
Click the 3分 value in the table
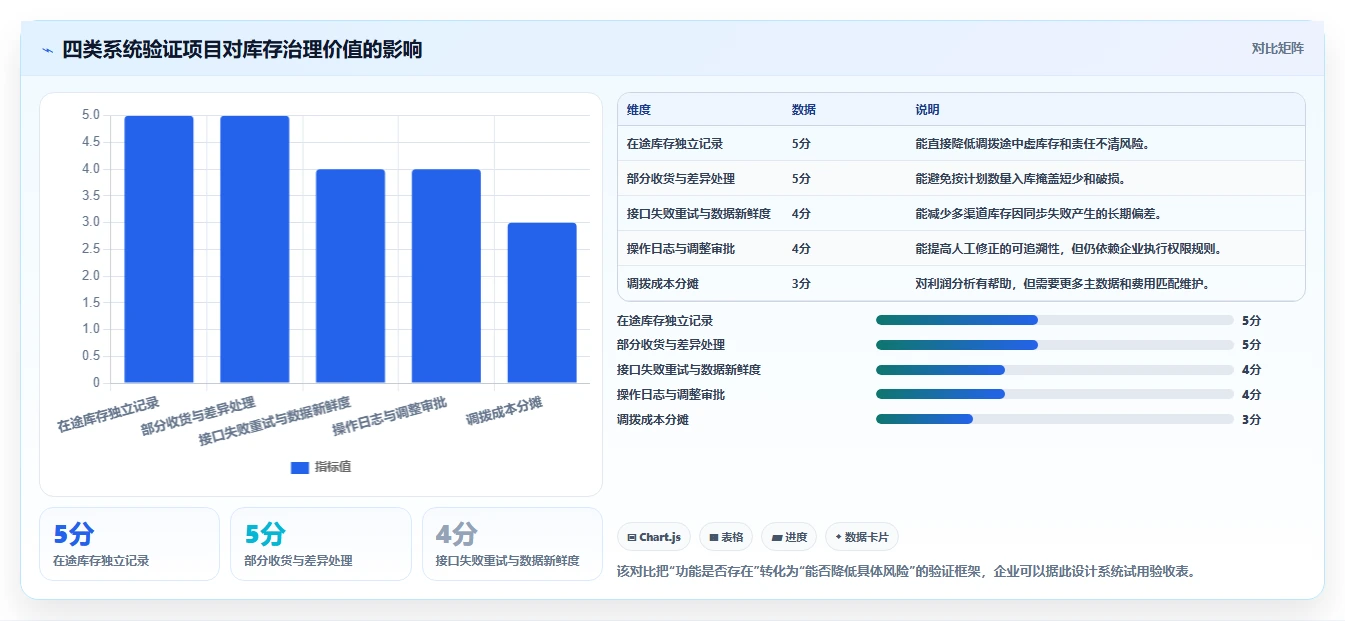point(801,284)
